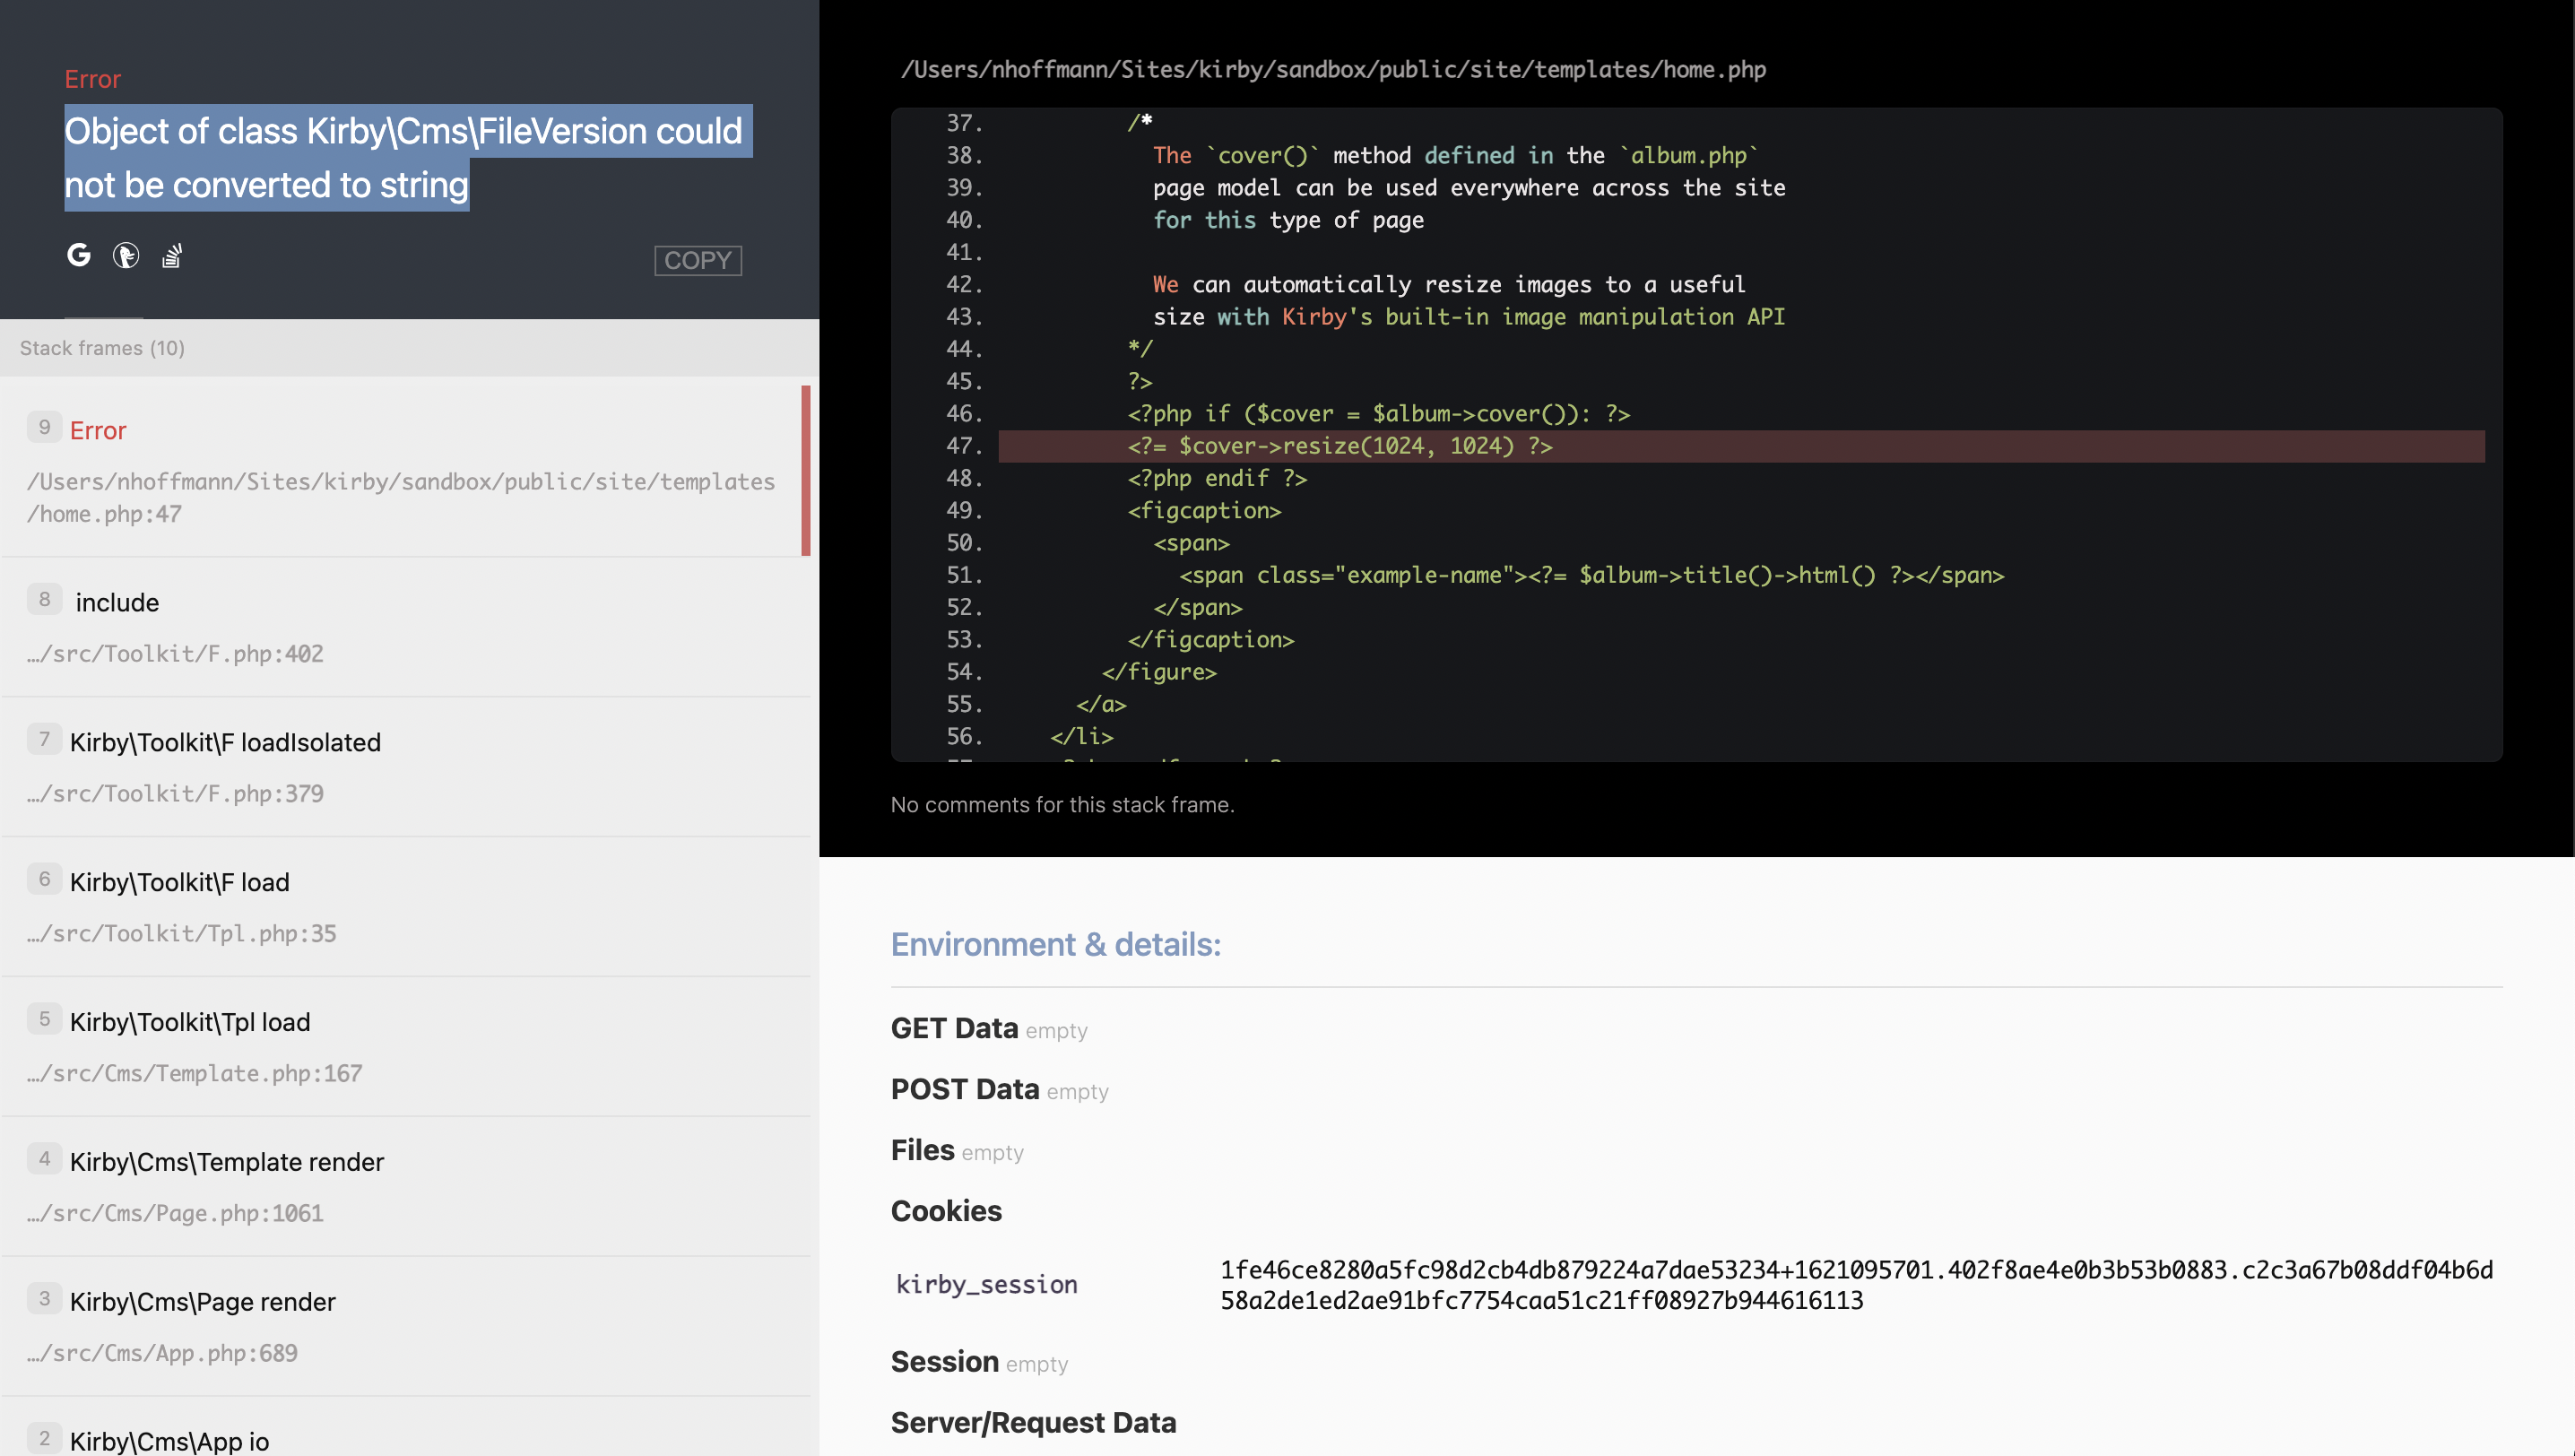Viewport: 2575px width, 1456px height.
Task: Open stack frame 8 include
Action: pos(400,625)
